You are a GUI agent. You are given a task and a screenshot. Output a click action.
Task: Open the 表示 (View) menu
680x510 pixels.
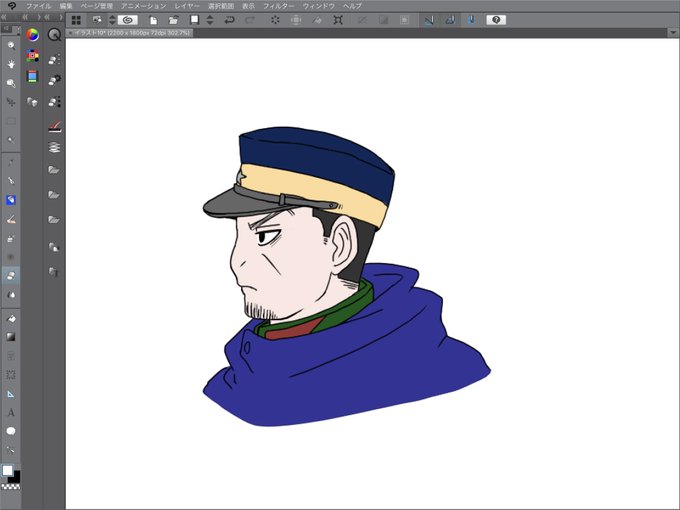coord(248,6)
